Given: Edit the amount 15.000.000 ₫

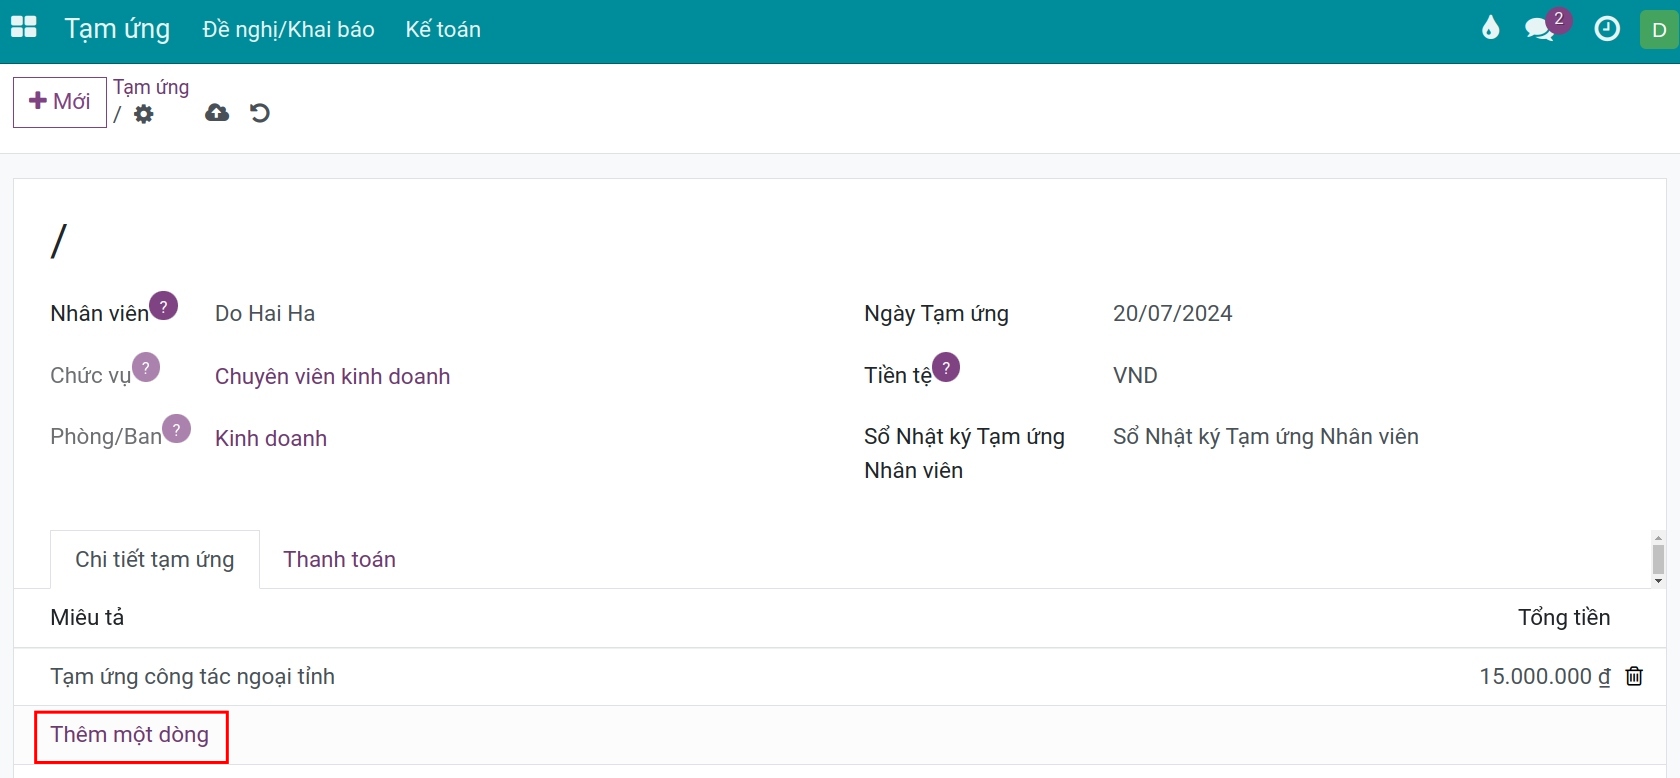Looking at the screenshot, I should point(1545,677).
